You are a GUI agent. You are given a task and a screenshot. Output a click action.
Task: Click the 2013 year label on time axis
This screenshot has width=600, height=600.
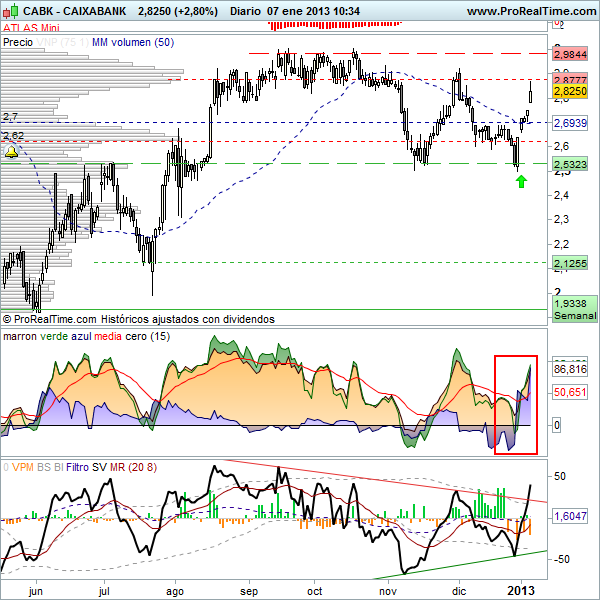521,591
